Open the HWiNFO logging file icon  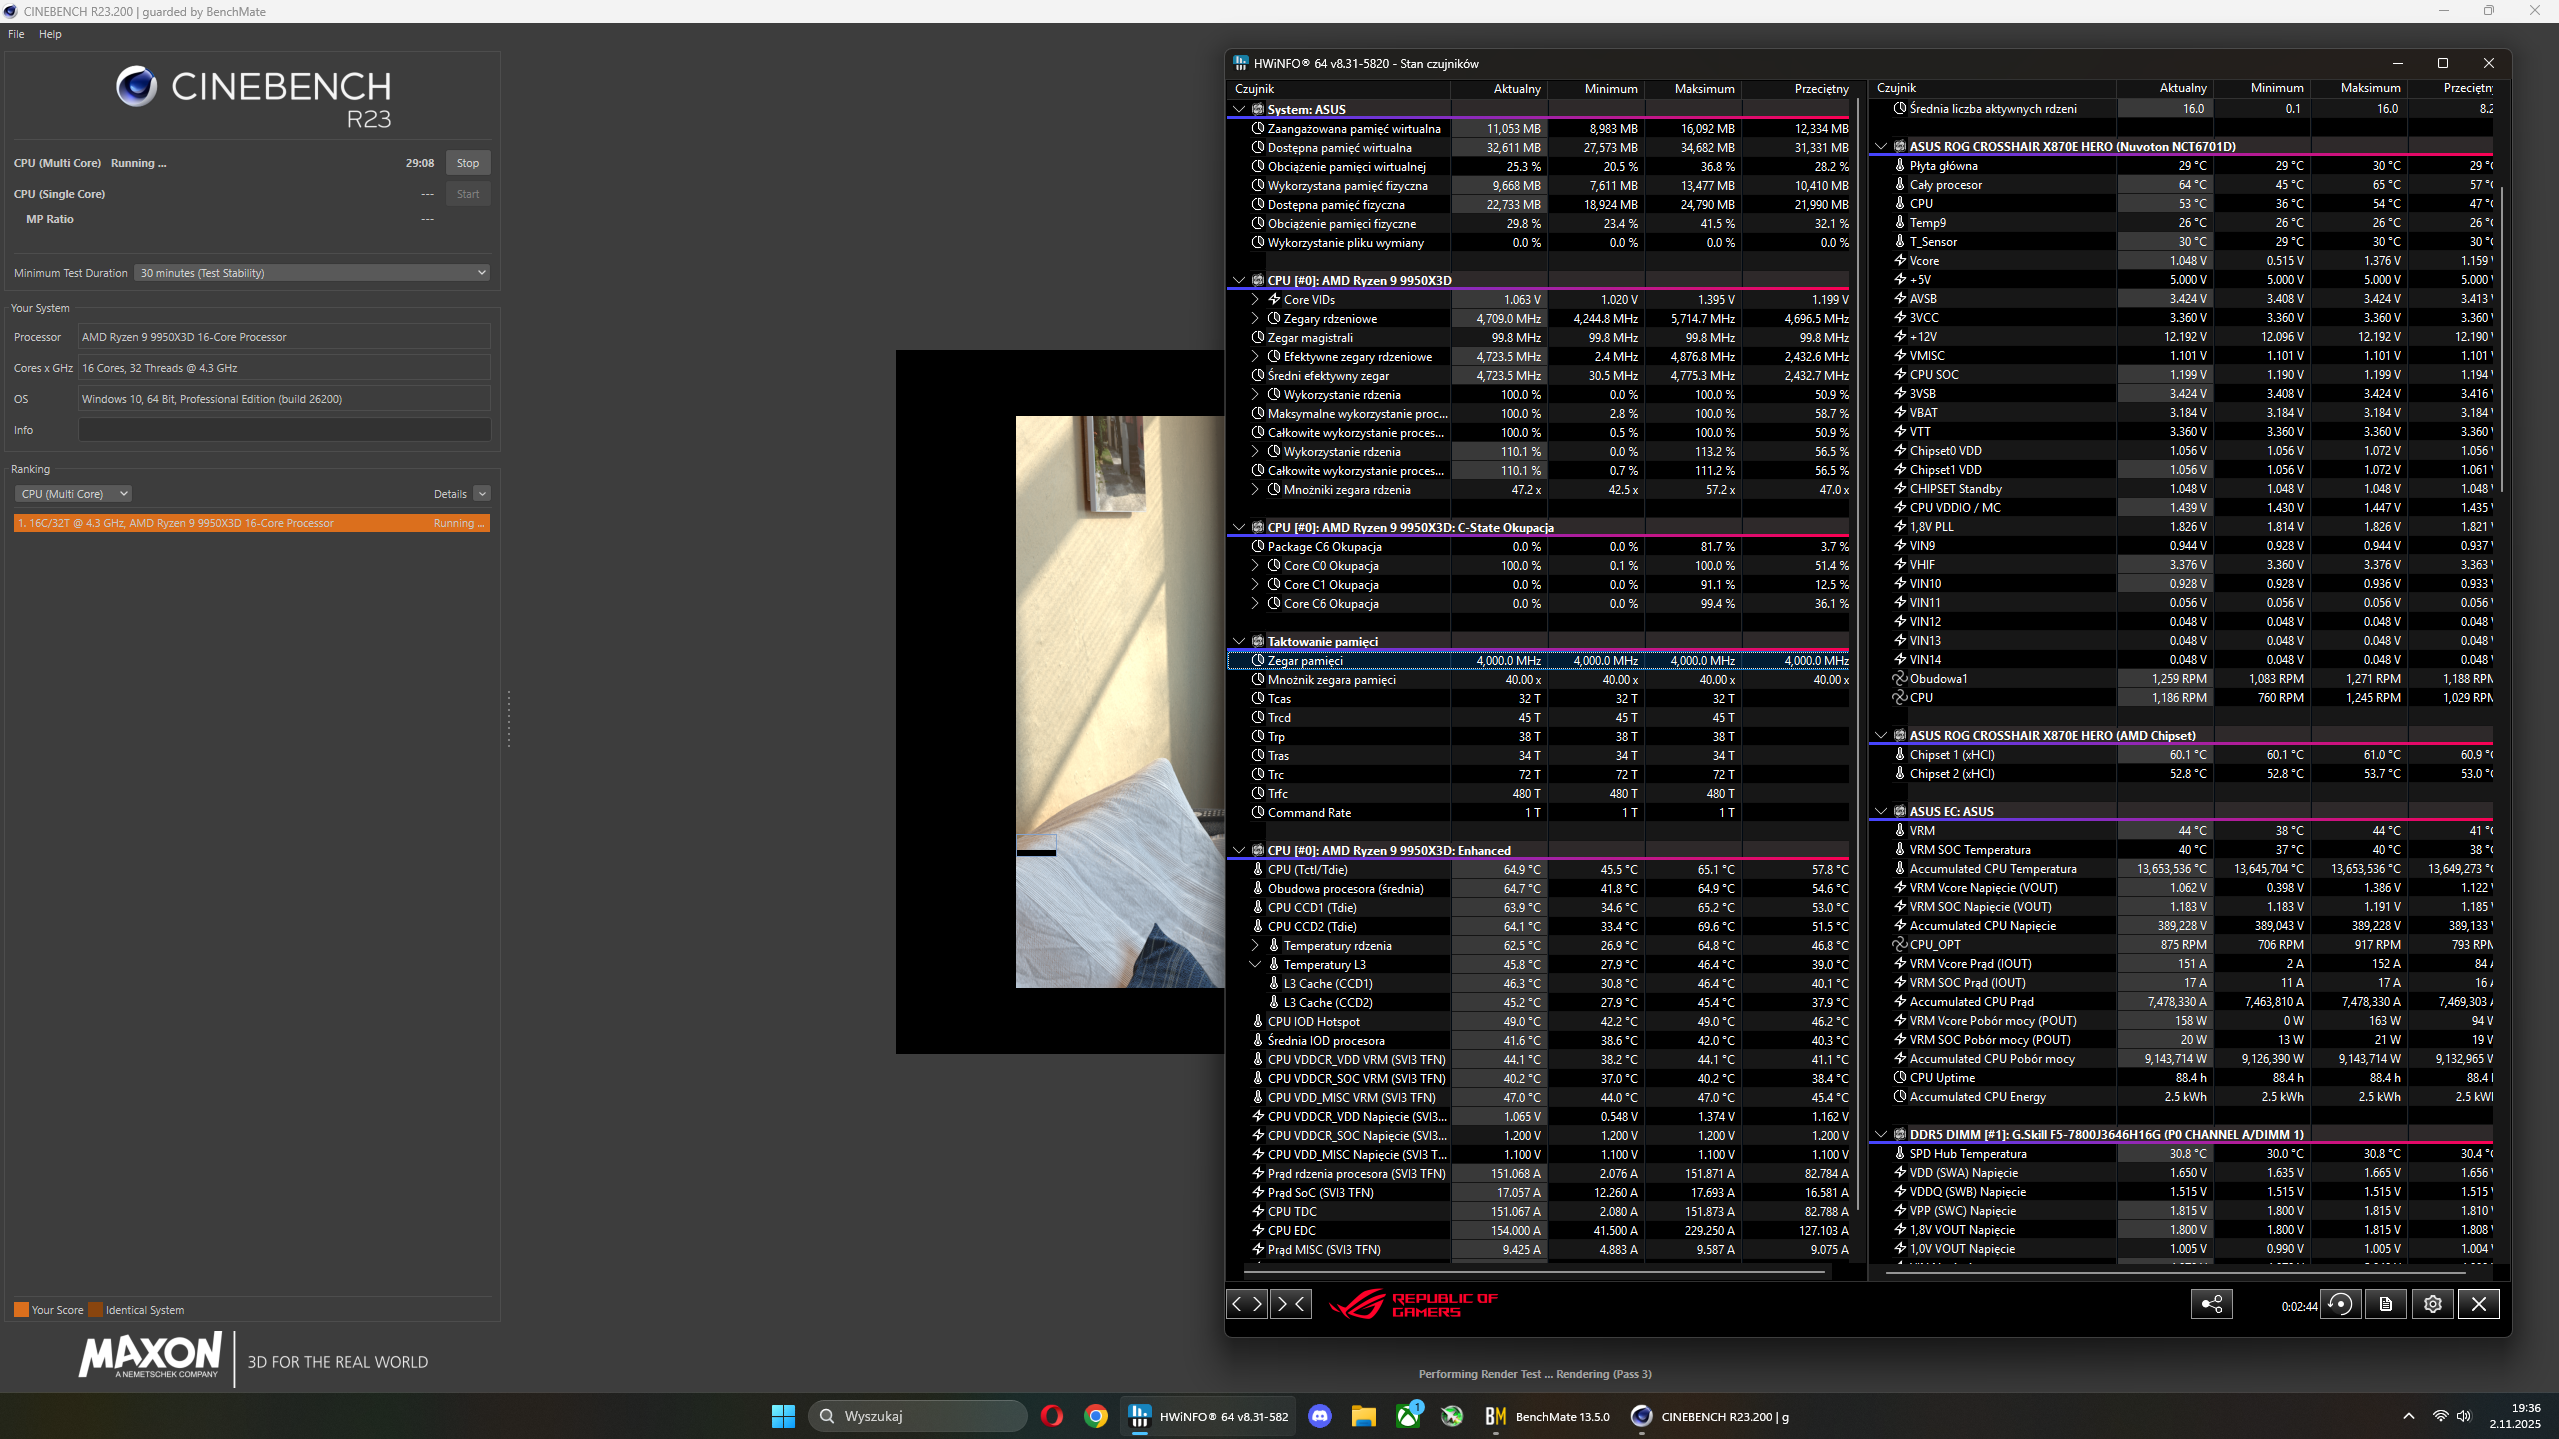coord(2386,1304)
